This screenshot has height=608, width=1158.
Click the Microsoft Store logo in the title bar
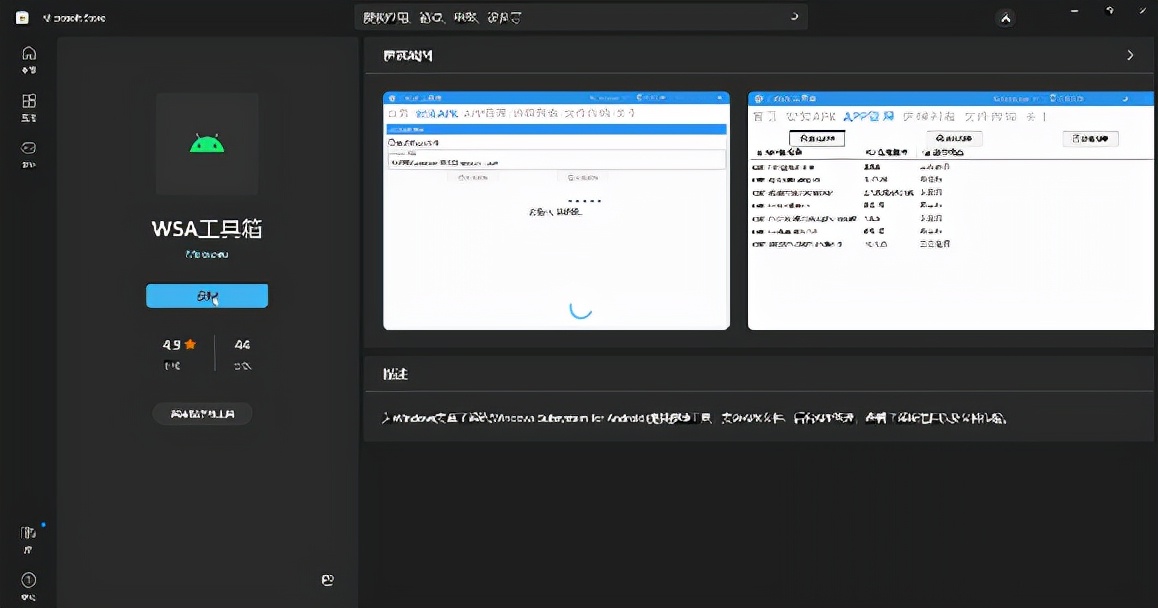coord(22,17)
